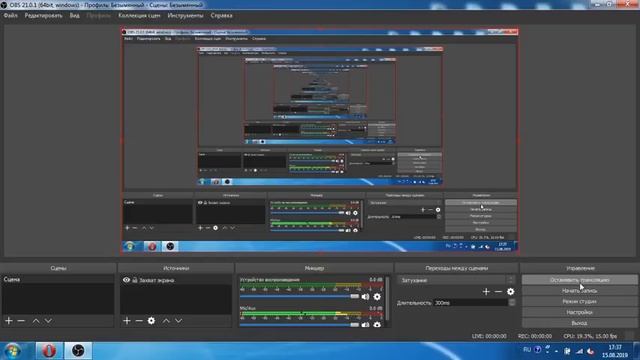Image resolution: width=640 pixels, height=360 pixels.
Task: Open the Файл menu
Action: [x=11, y=16]
